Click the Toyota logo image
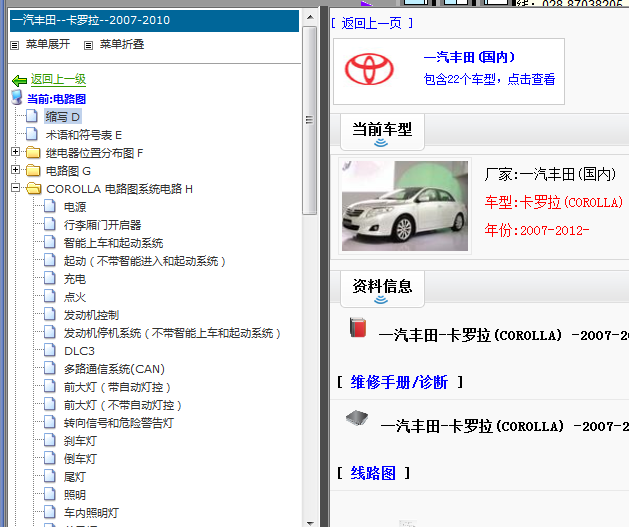Image resolution: width=629 pixels, height=527 pixels. 369,69
